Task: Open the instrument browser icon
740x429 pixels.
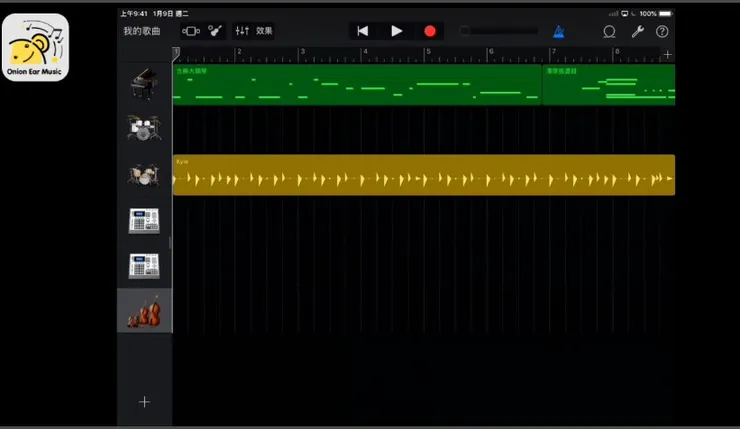Action: [216, 31]
